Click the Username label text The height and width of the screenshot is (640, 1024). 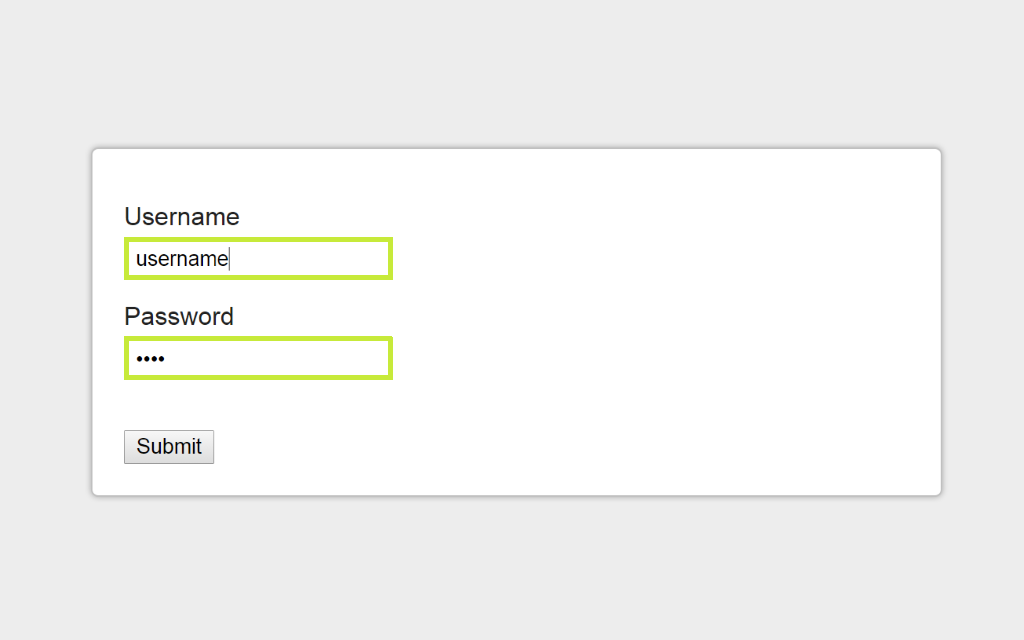[x=182, y=216]
